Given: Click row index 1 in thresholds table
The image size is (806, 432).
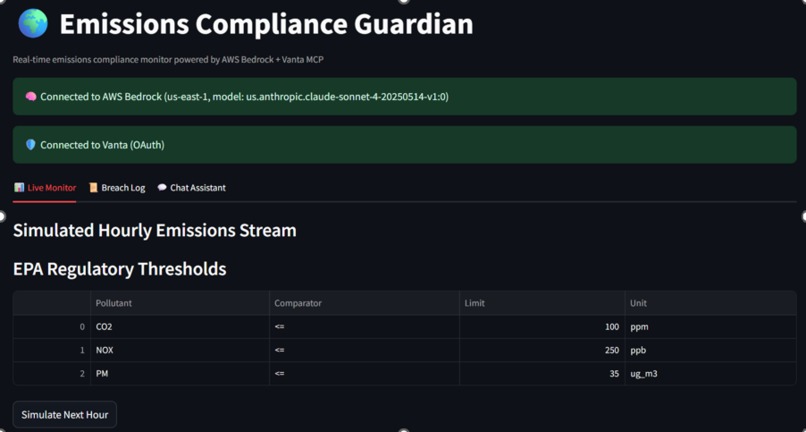Looking at the screenshot, I should pos(52,350).
